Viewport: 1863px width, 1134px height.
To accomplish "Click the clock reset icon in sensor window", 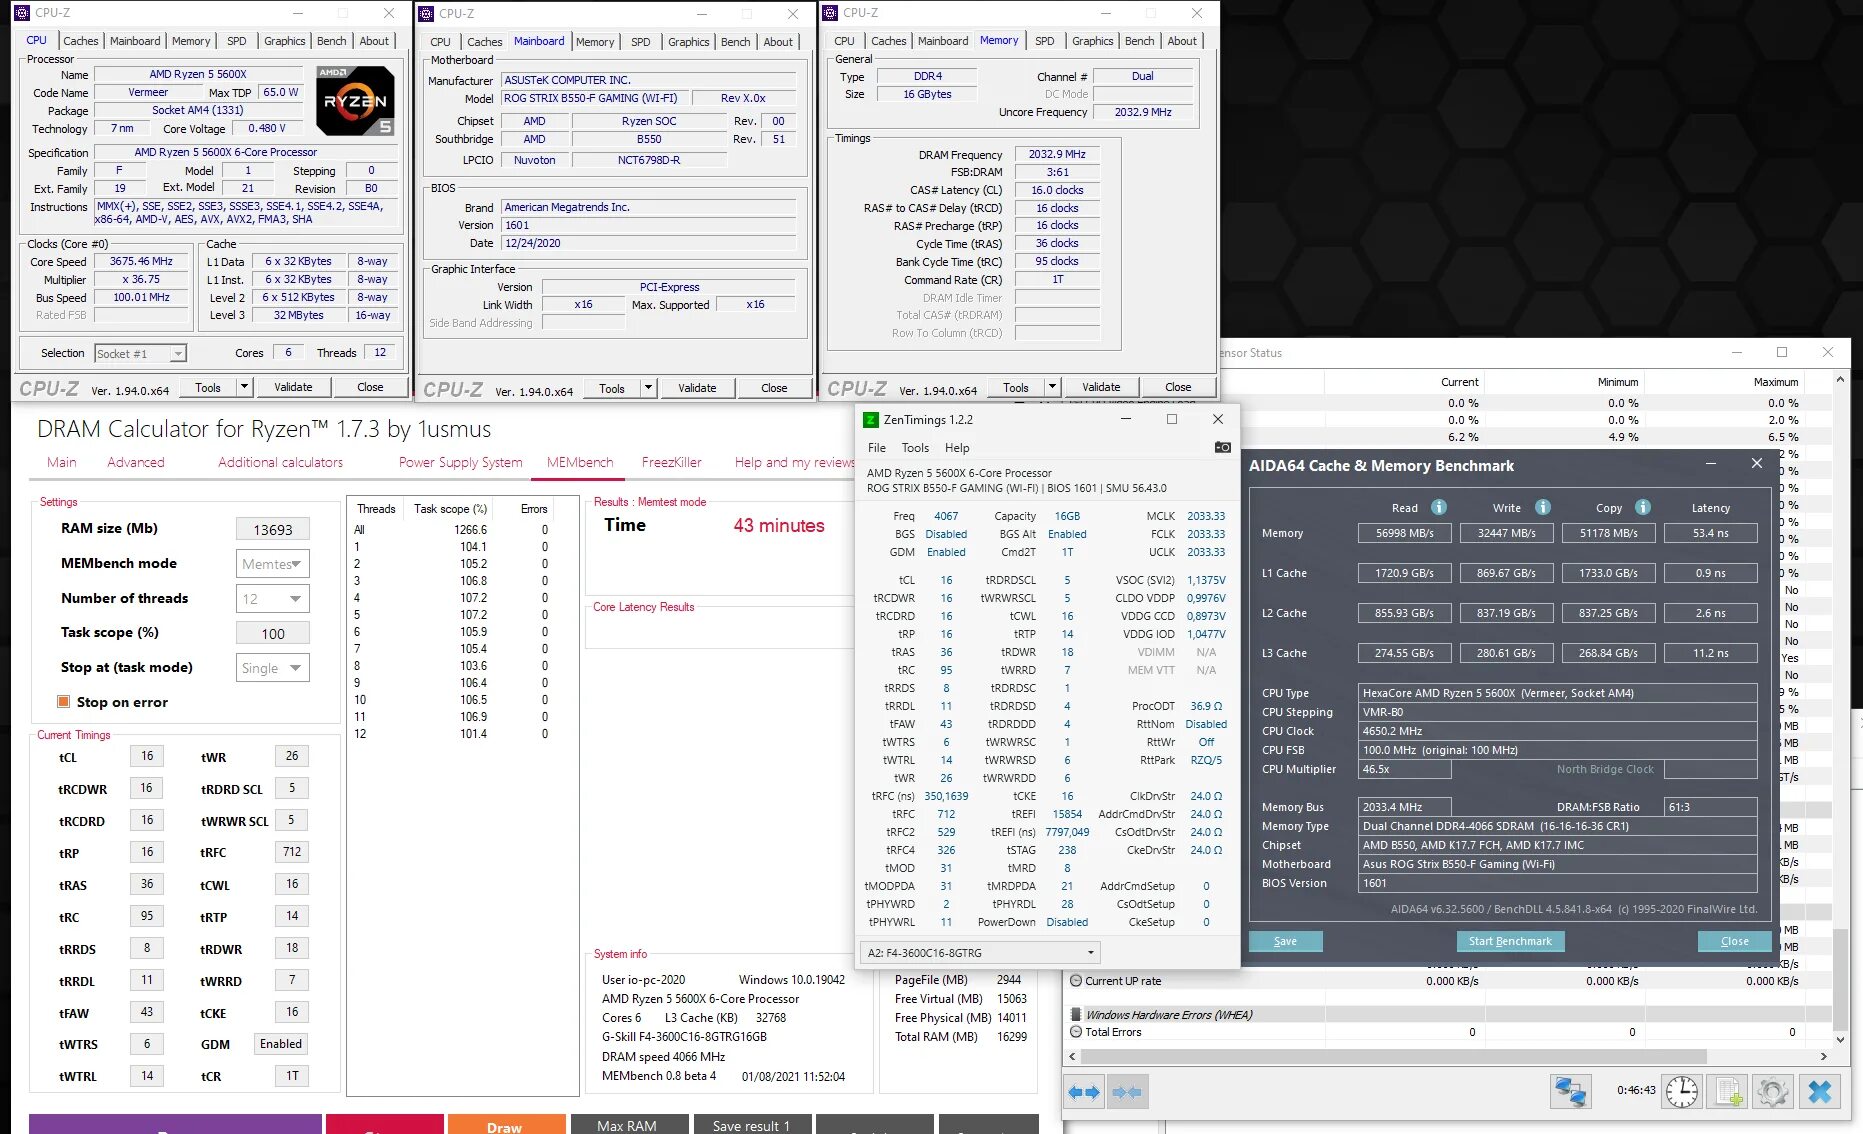I will (x=1682, y=1092).
